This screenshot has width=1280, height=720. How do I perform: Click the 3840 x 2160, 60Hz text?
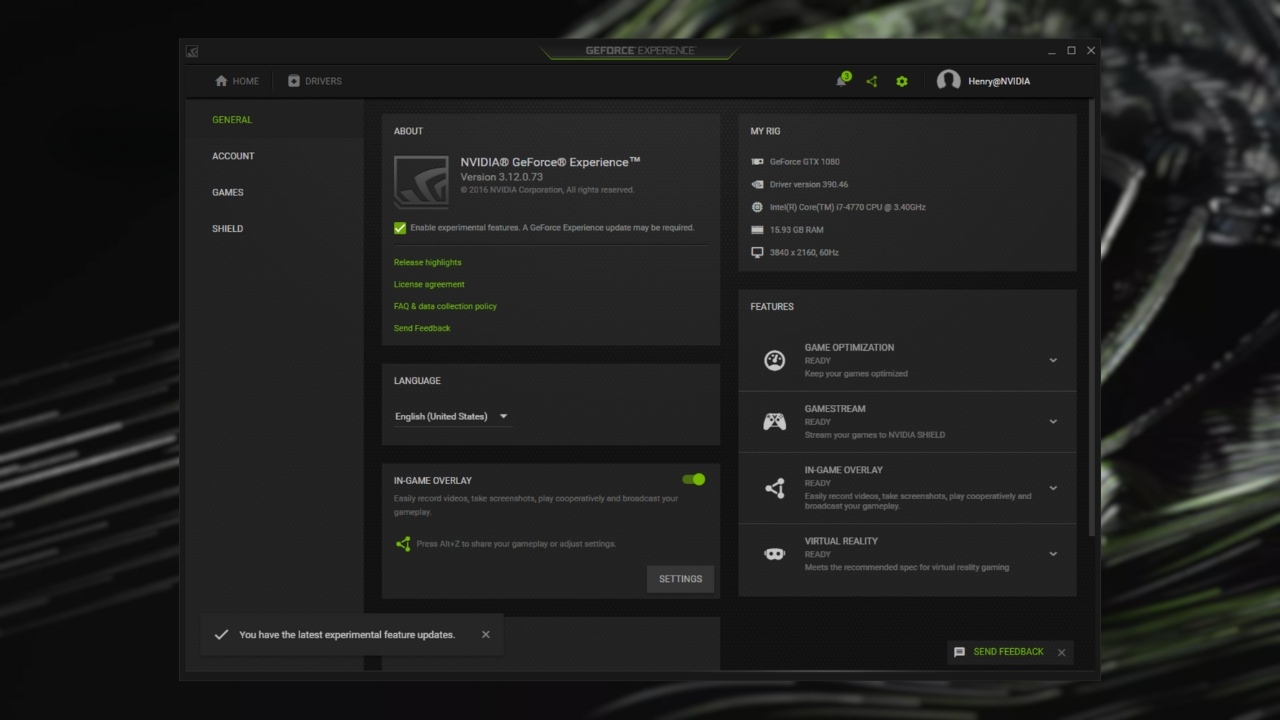pyautogui.click(x=804, y=253)
